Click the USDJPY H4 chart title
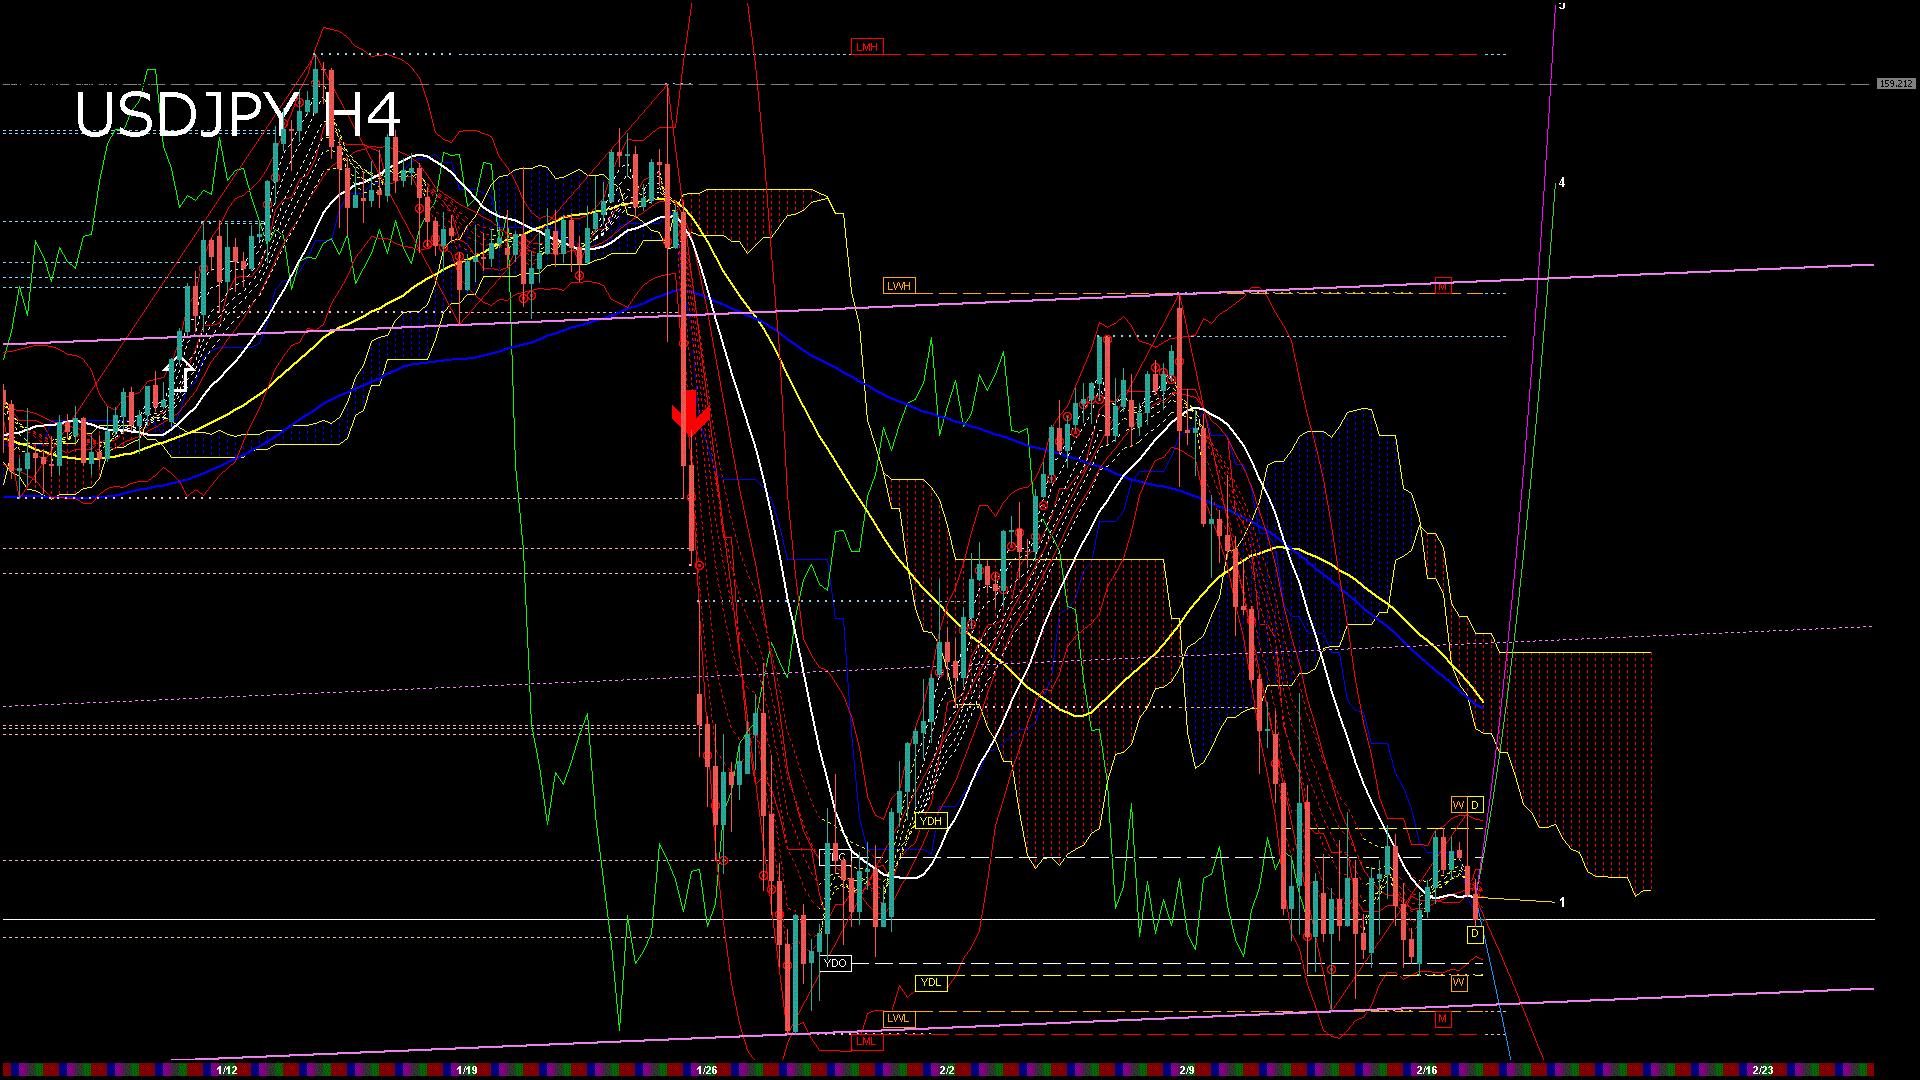The image size is (1920, 1080). (x=240, y=120)
